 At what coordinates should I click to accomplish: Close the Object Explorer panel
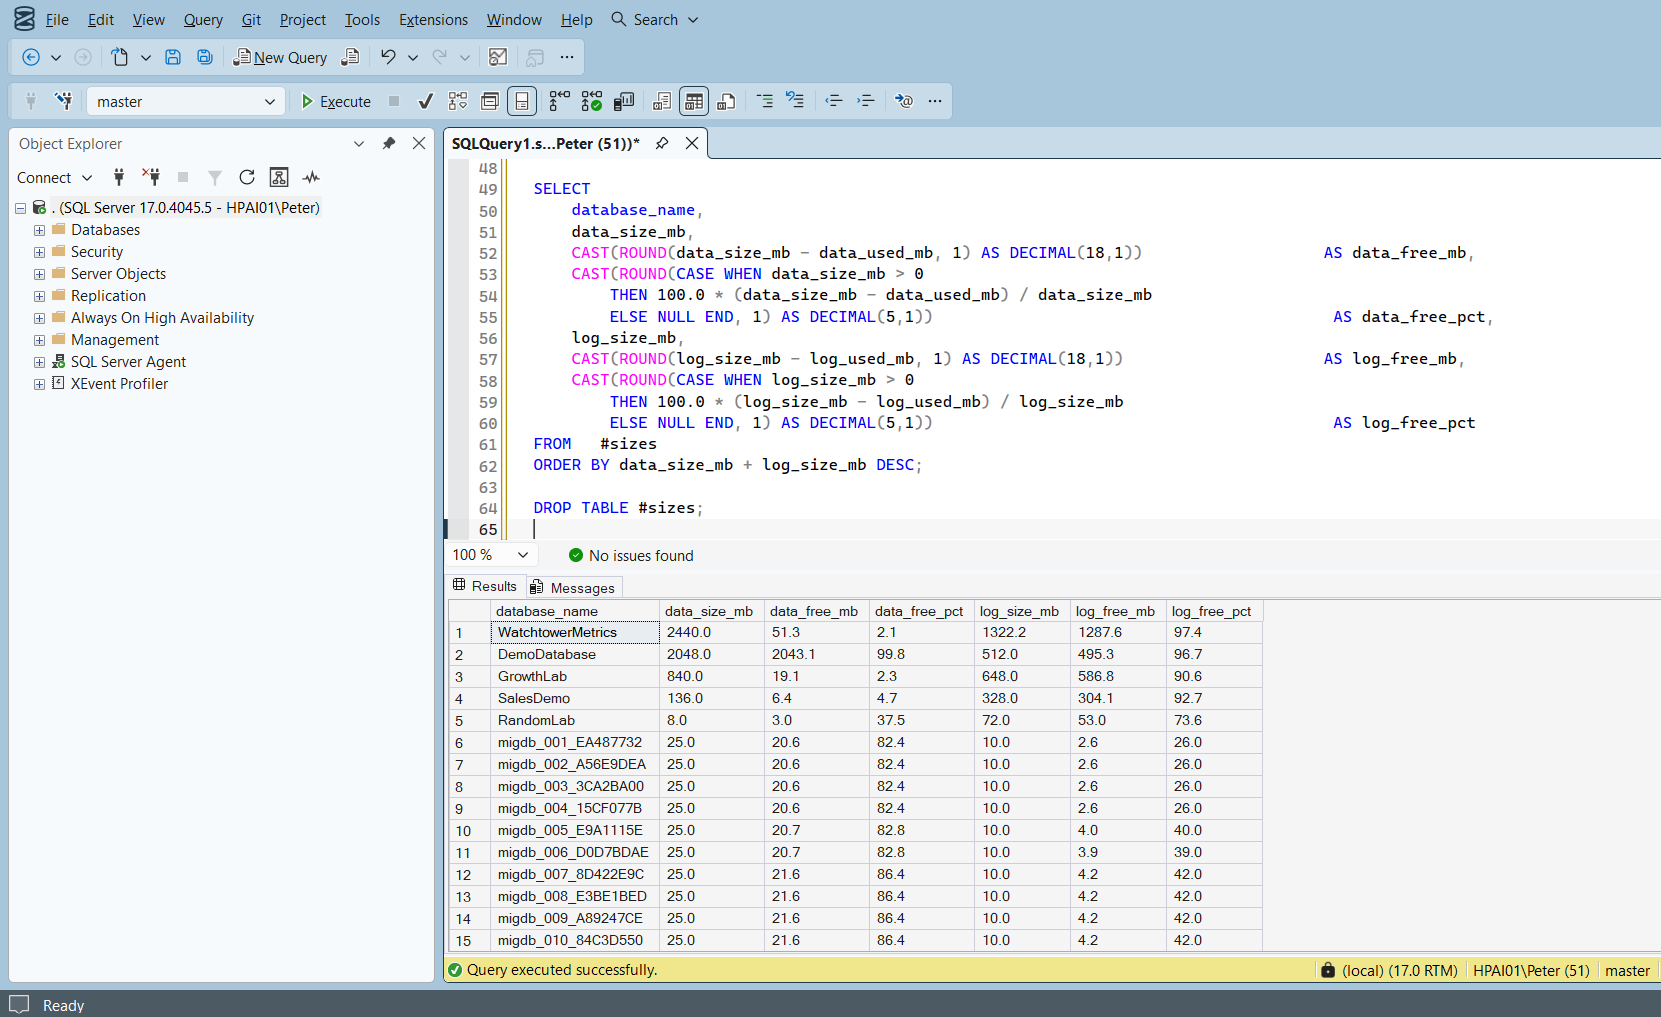point(419,143)
